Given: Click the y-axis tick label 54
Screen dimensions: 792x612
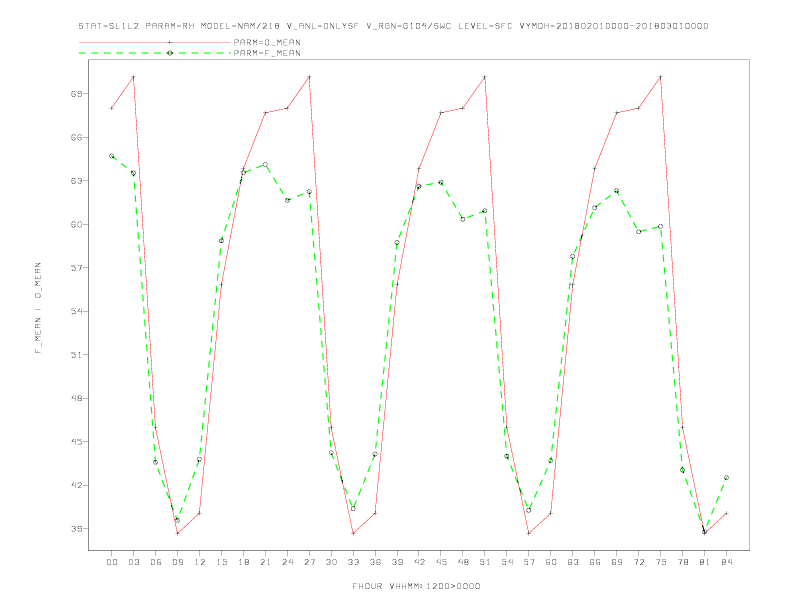Looking at the screenshot, I should (x=76, y=311).
